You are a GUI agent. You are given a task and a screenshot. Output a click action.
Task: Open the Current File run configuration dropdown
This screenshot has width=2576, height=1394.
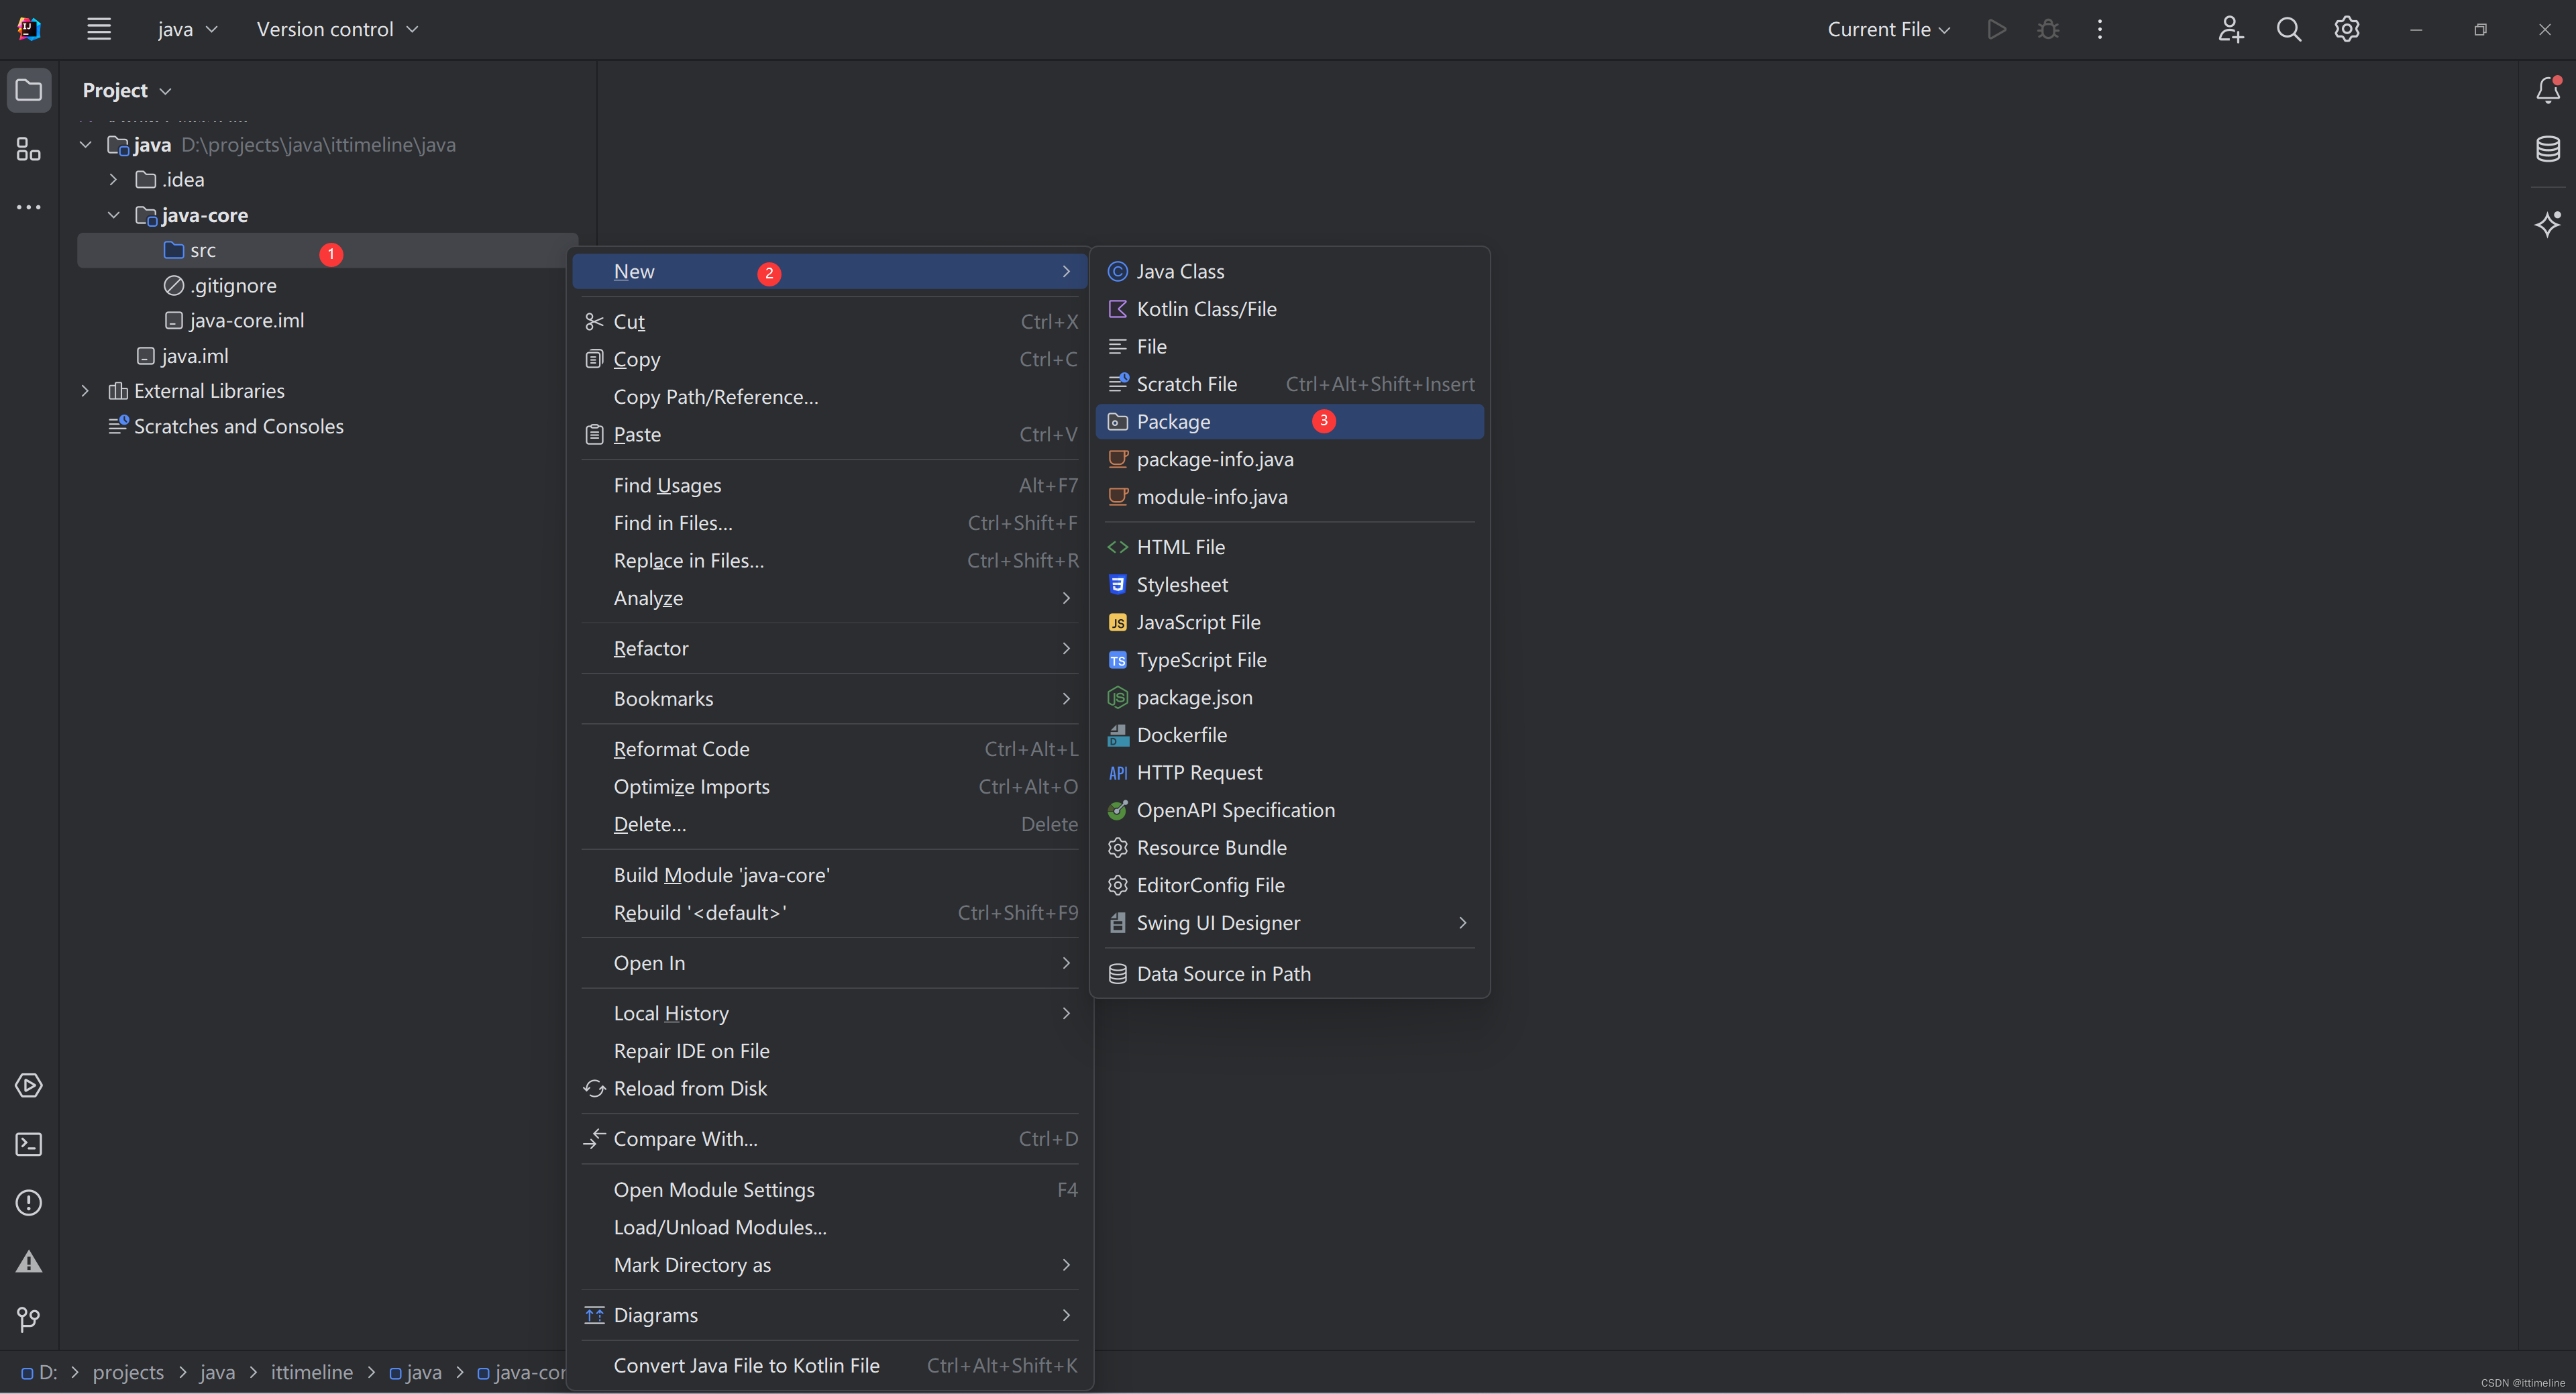tap(1888, 29)
